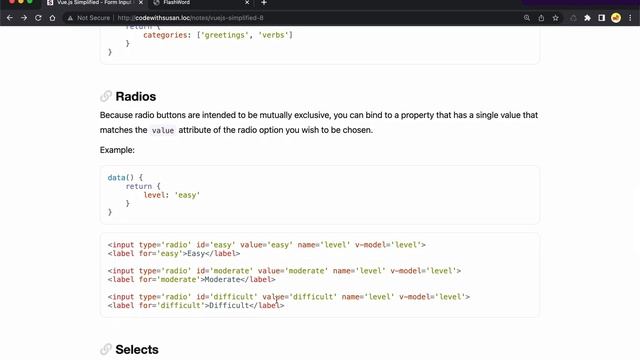Click the input line with id='easy'

tap(267, 245)
